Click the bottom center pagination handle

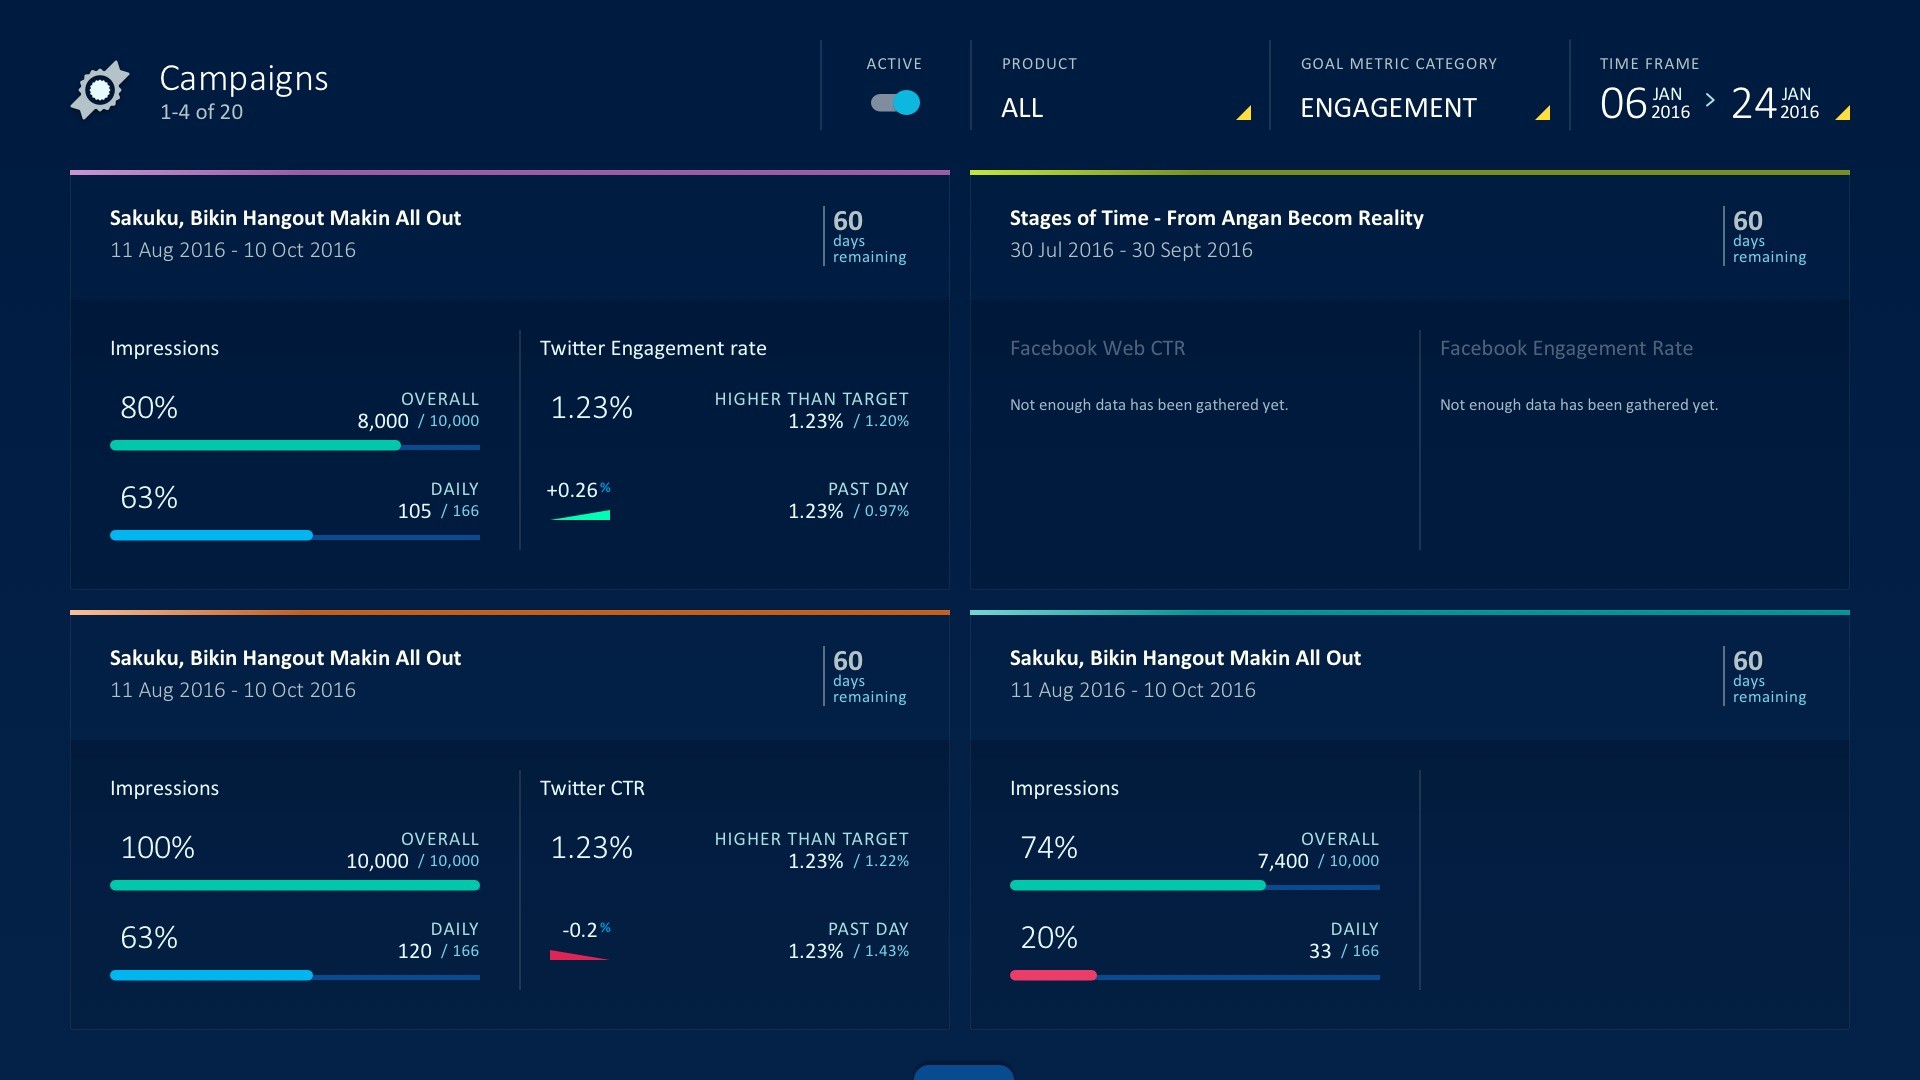(963, 1072)
